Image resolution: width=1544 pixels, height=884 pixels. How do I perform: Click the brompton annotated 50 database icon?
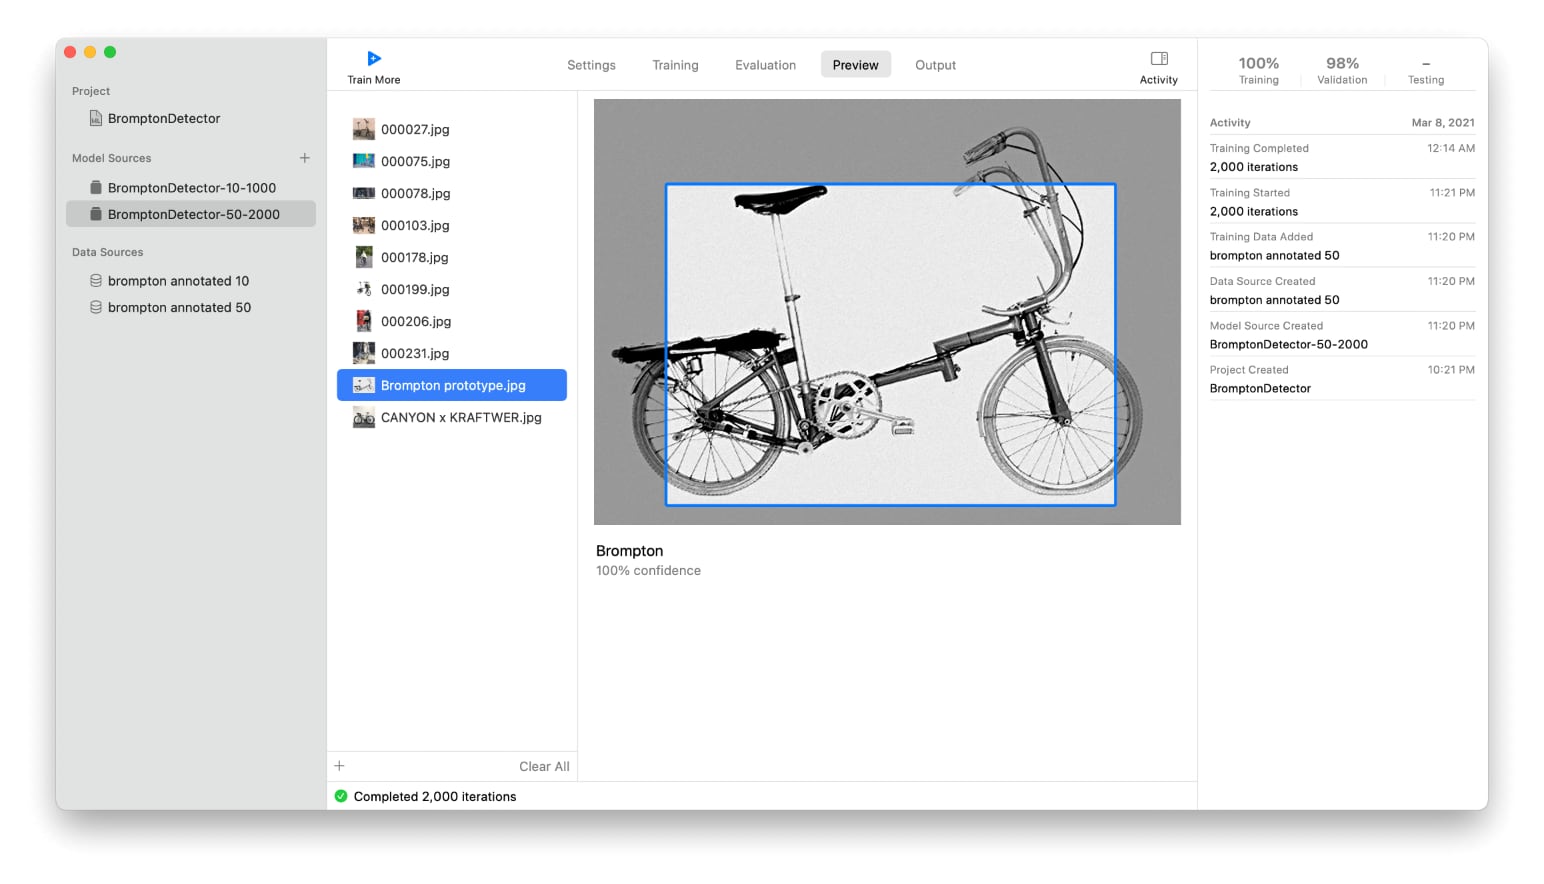[96, 308]
